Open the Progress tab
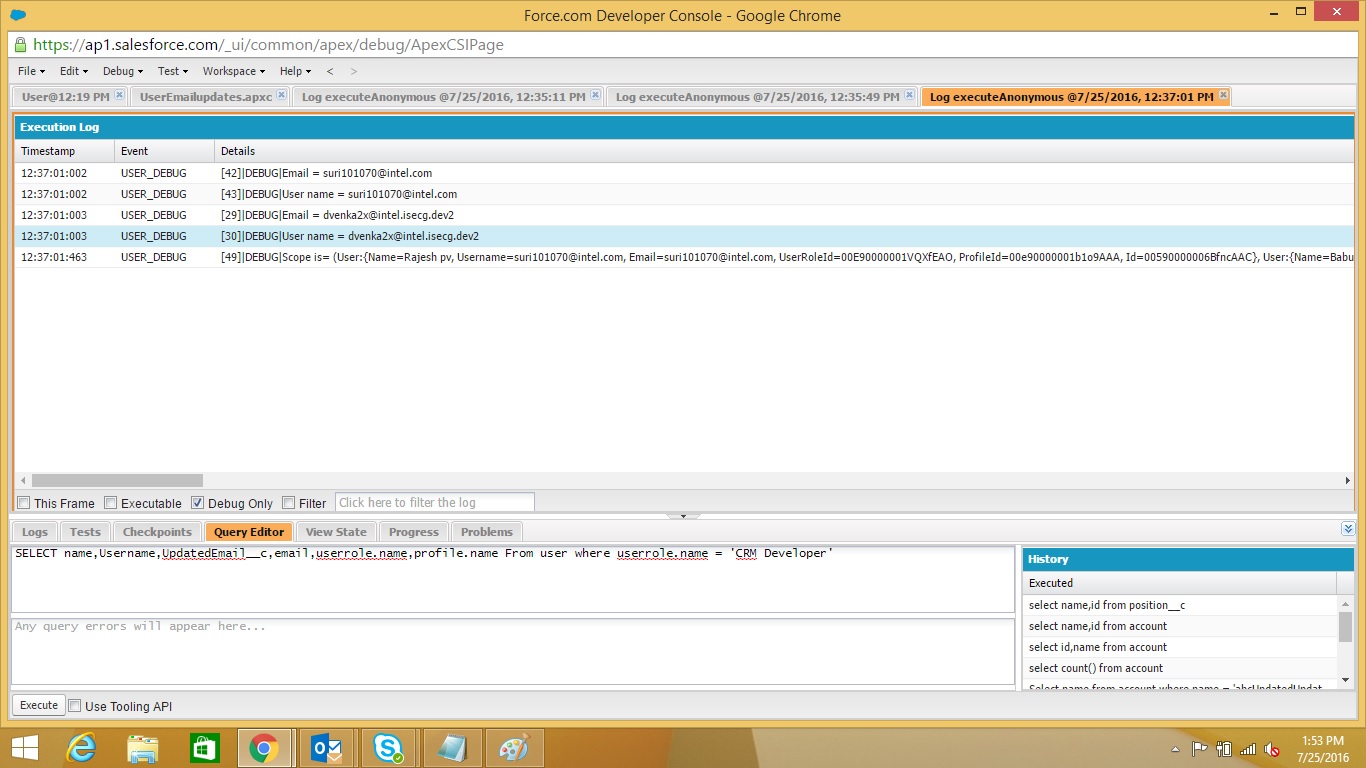Screen dimensions: 1366x768 [x=414, y=532]
